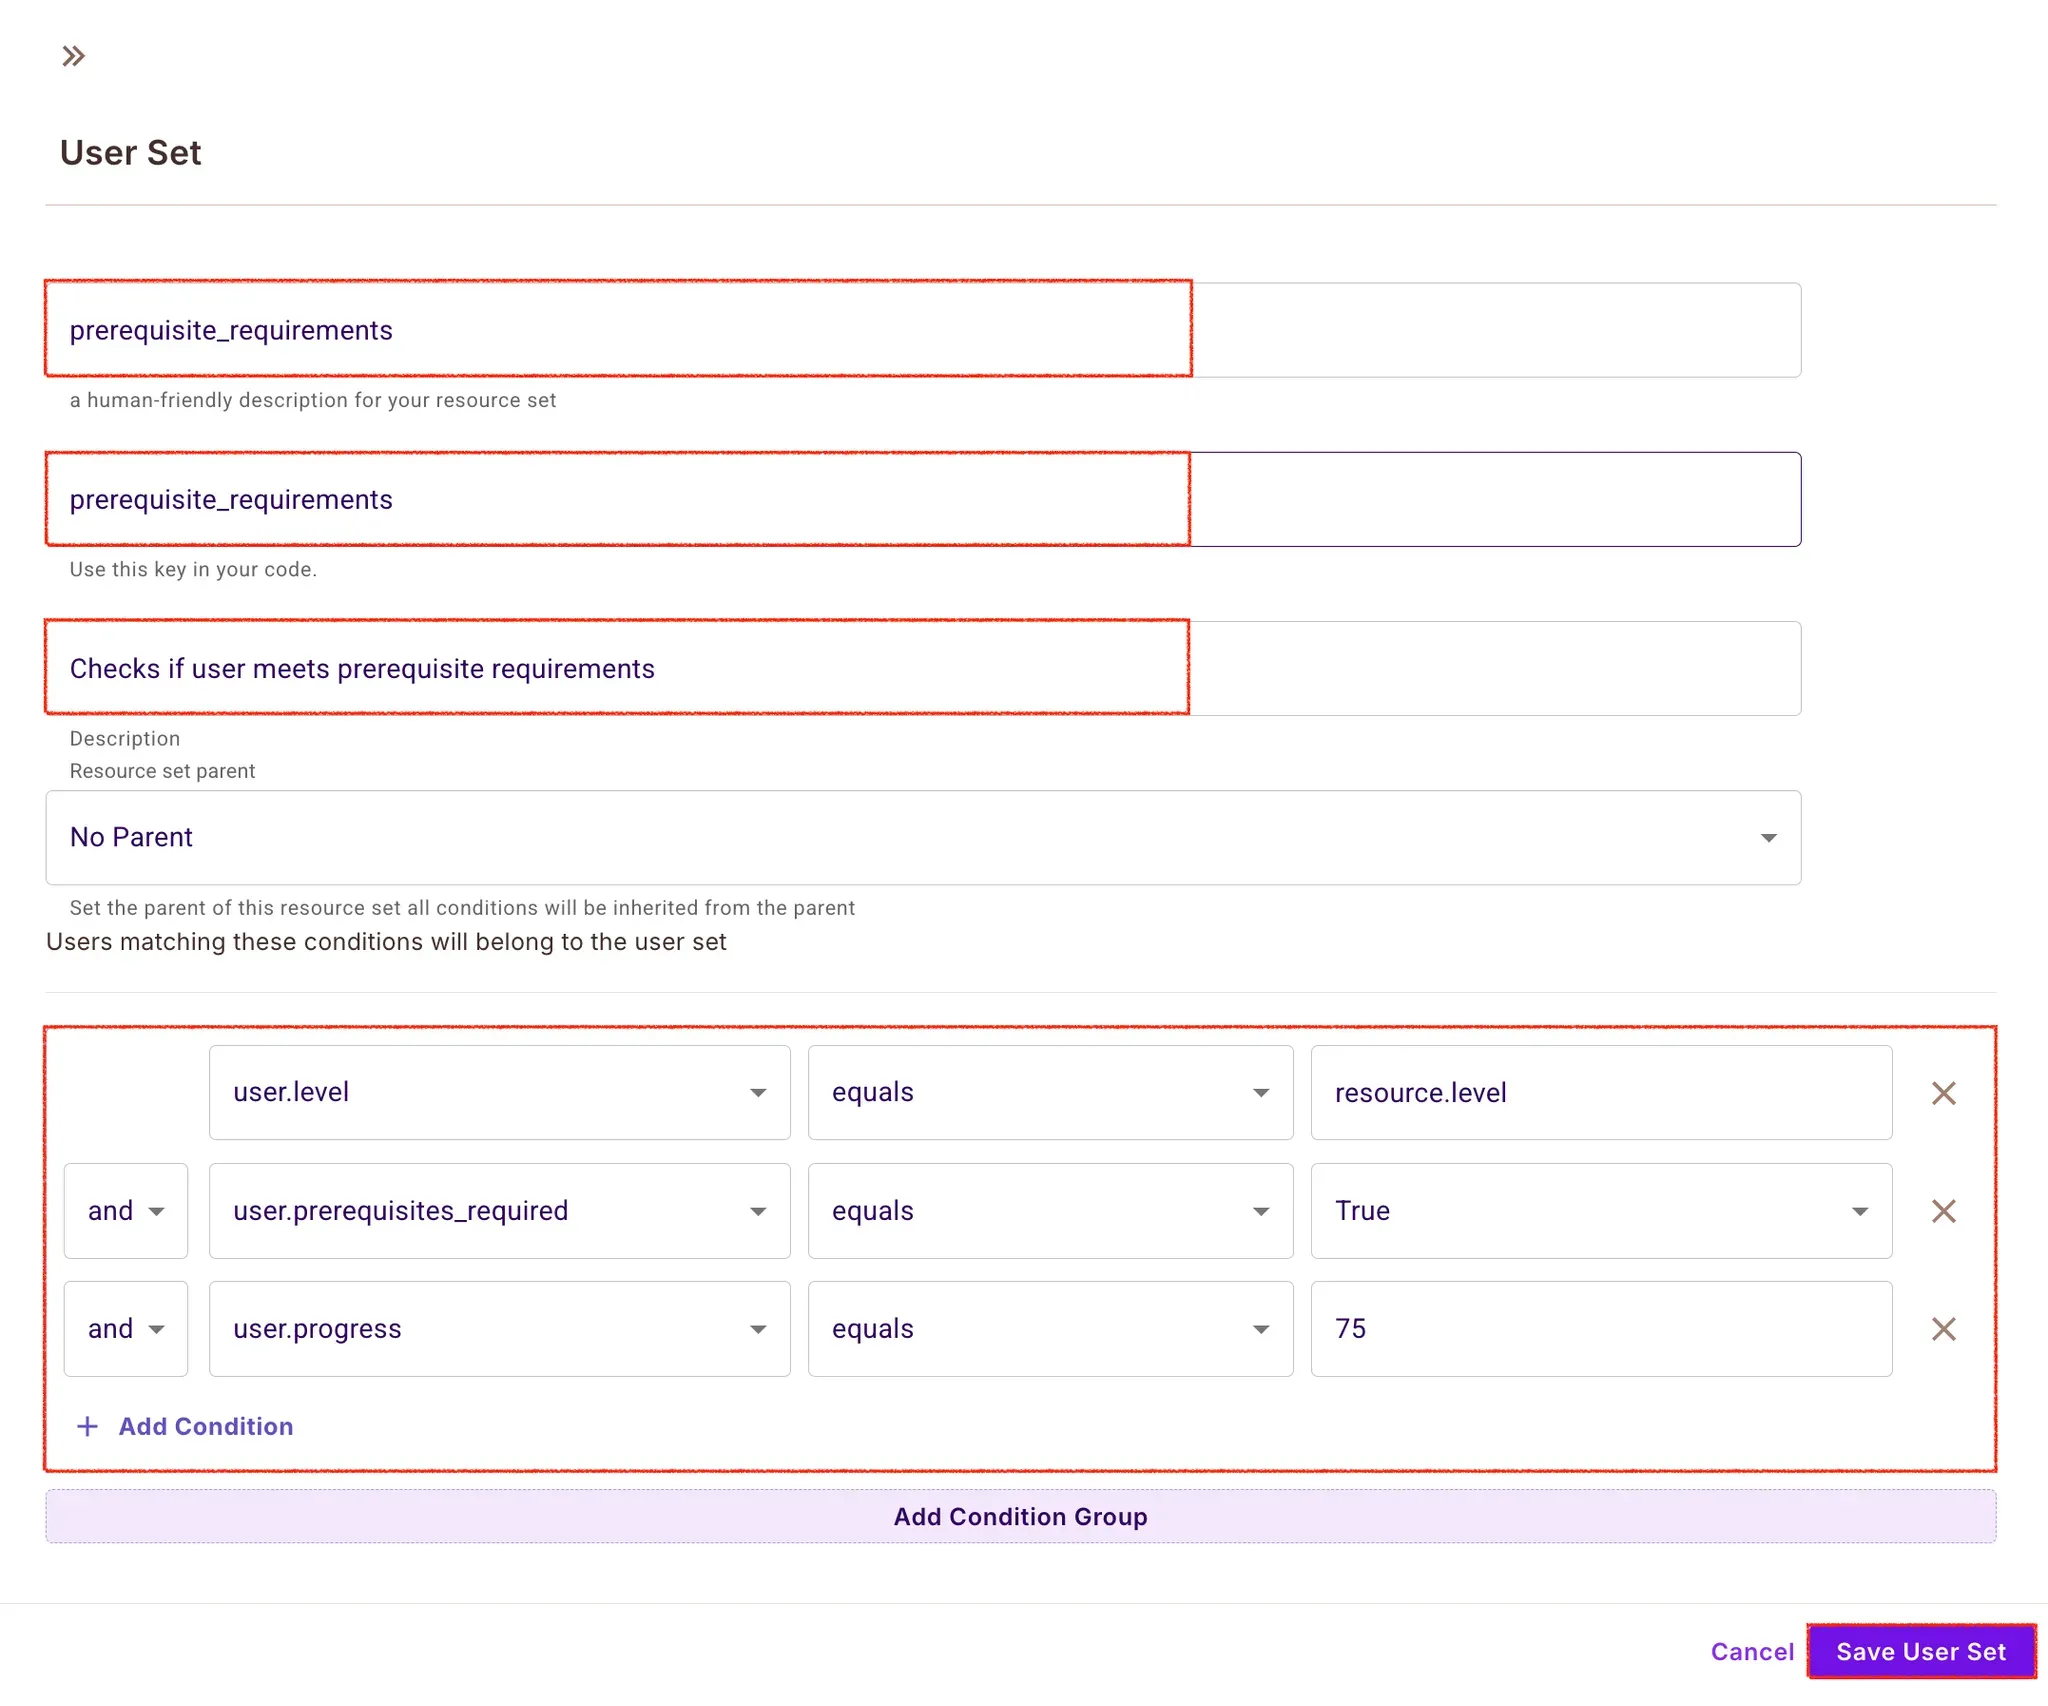Image resolution: width=2048 pixels, height=1706 pixels.
Task: Remove the user.level condition row
Action: [1943, 1093]
